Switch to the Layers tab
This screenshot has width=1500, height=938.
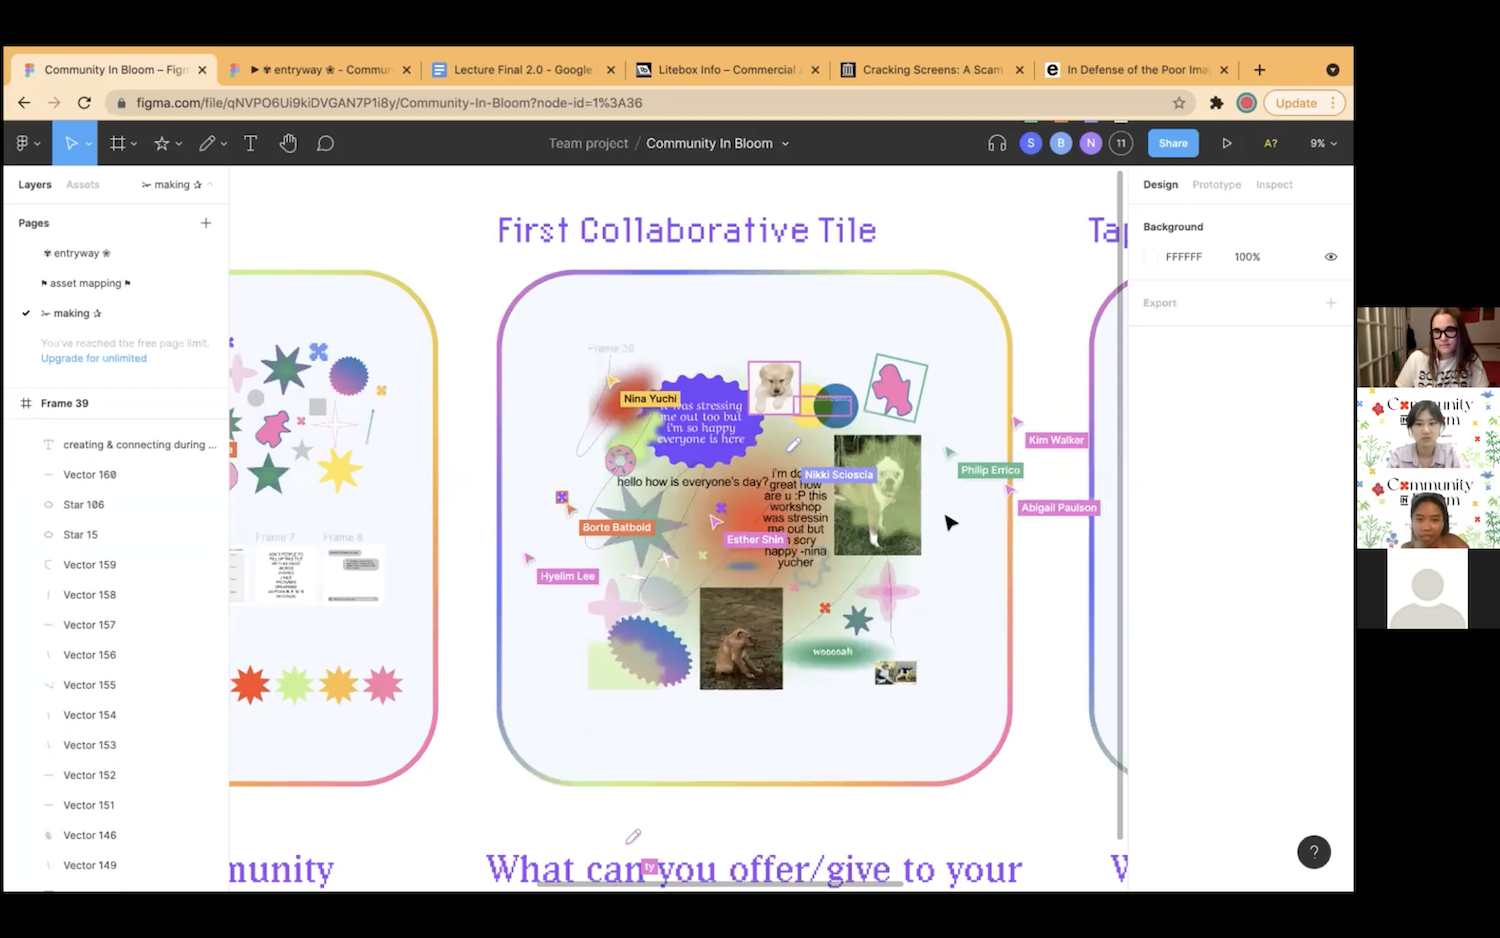pos(35,185)
